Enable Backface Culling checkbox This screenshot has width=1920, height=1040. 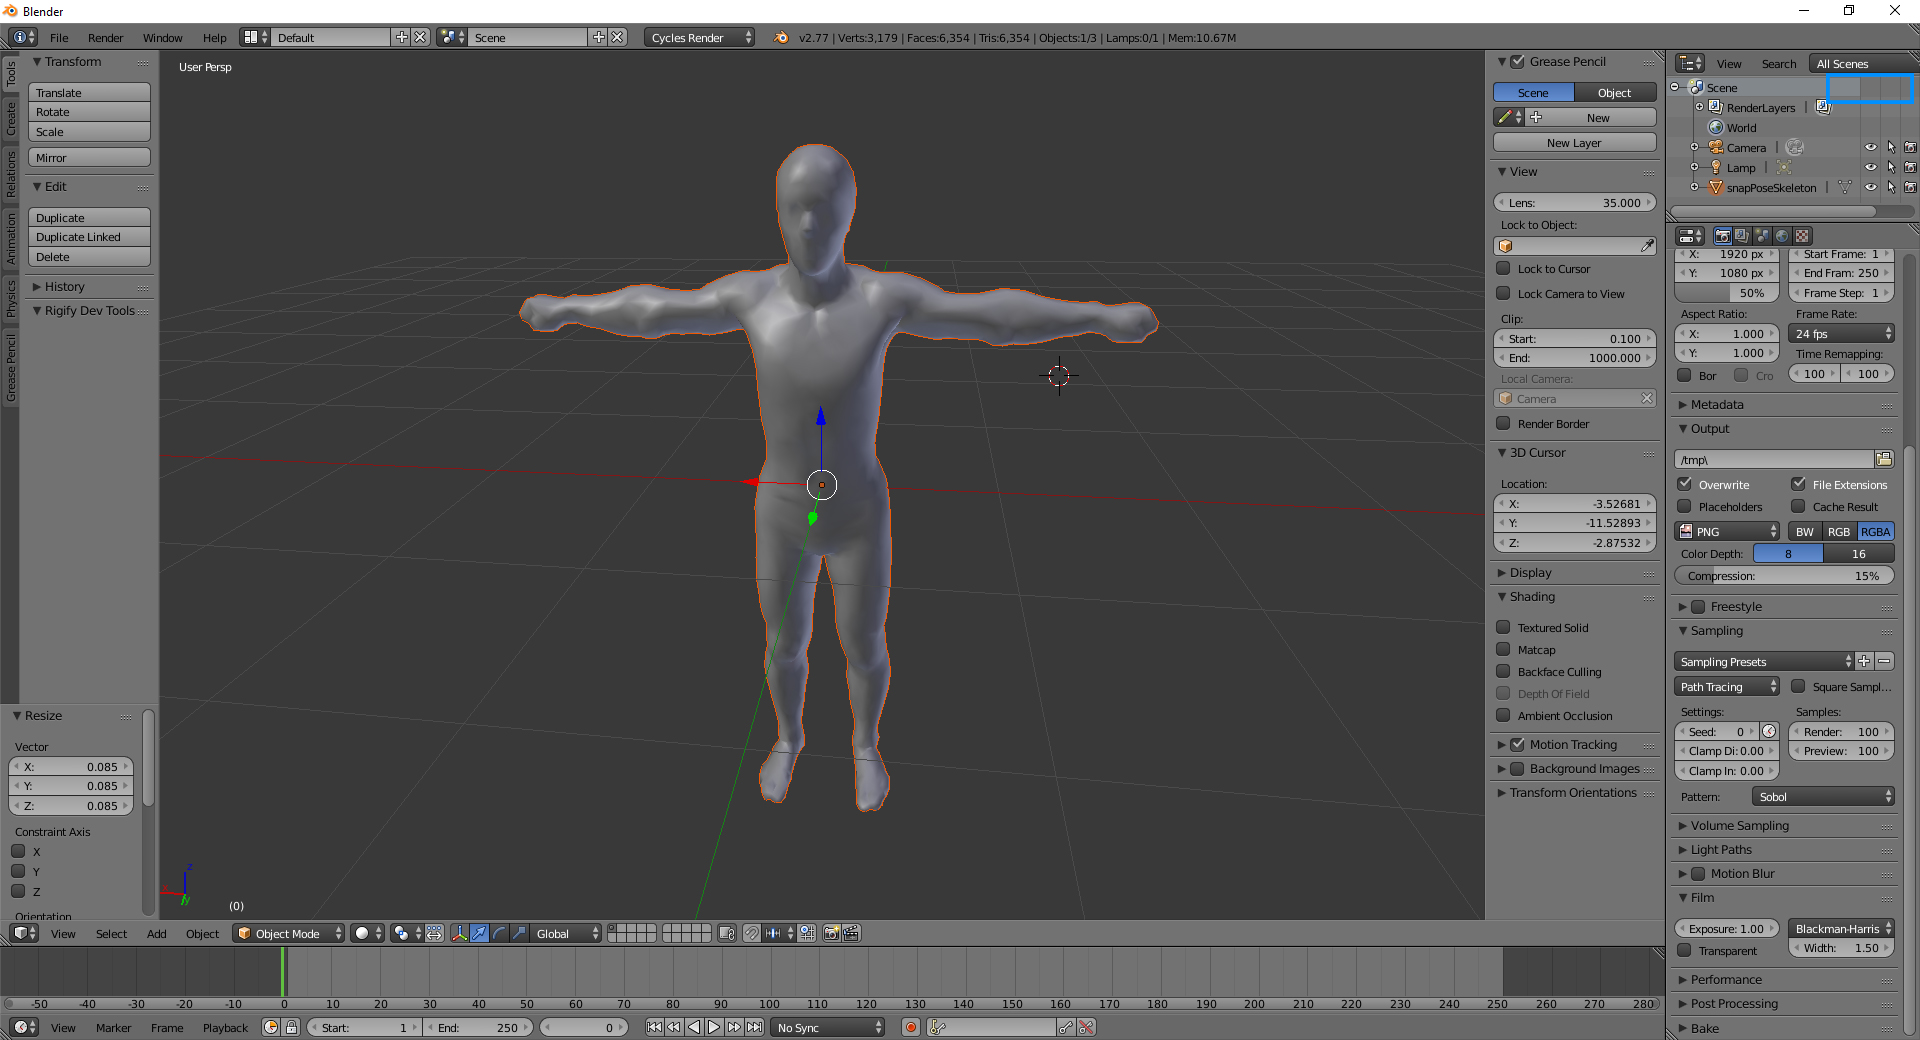point(1503,671)
